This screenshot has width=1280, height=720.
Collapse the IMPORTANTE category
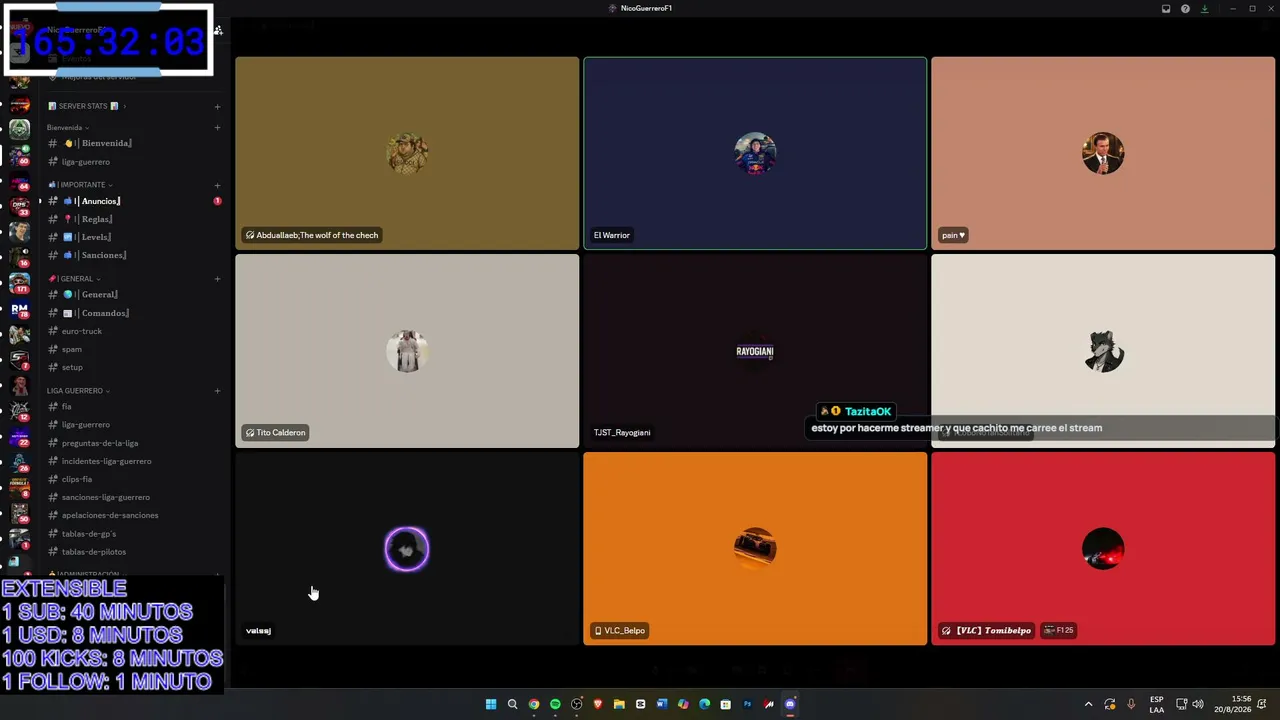80,185
